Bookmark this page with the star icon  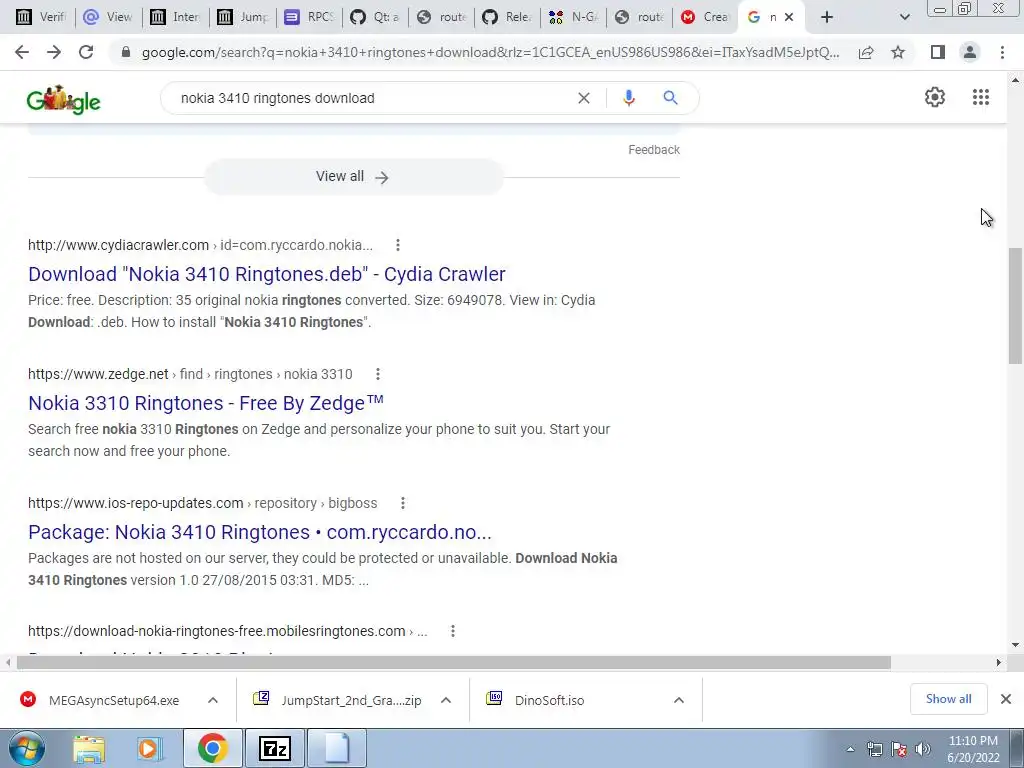coord(898,52)
